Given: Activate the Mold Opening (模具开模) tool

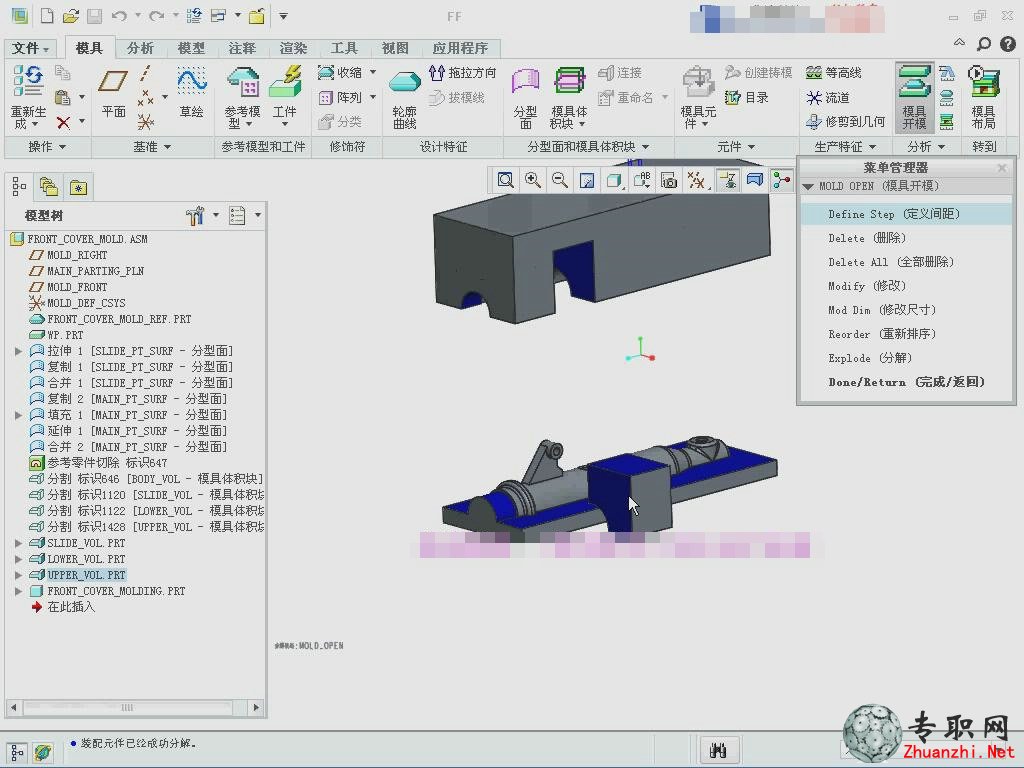Looking at the screenshot, I should [914, 97].
